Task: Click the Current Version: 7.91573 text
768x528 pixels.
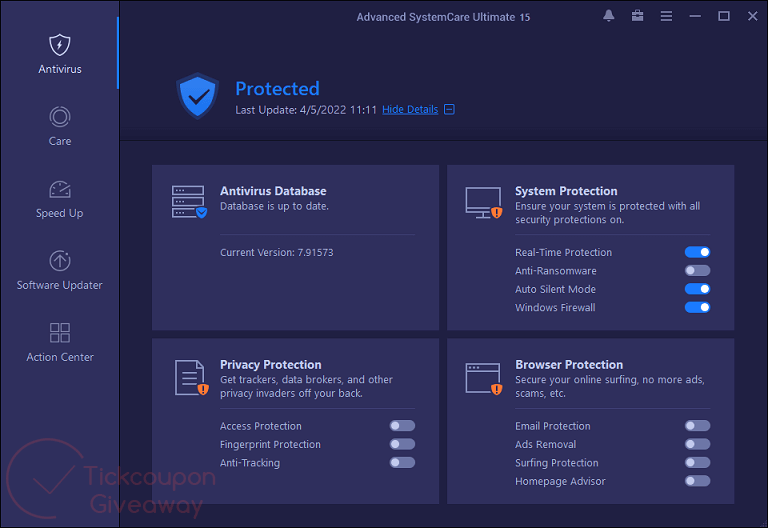Action: click(277, 253)
